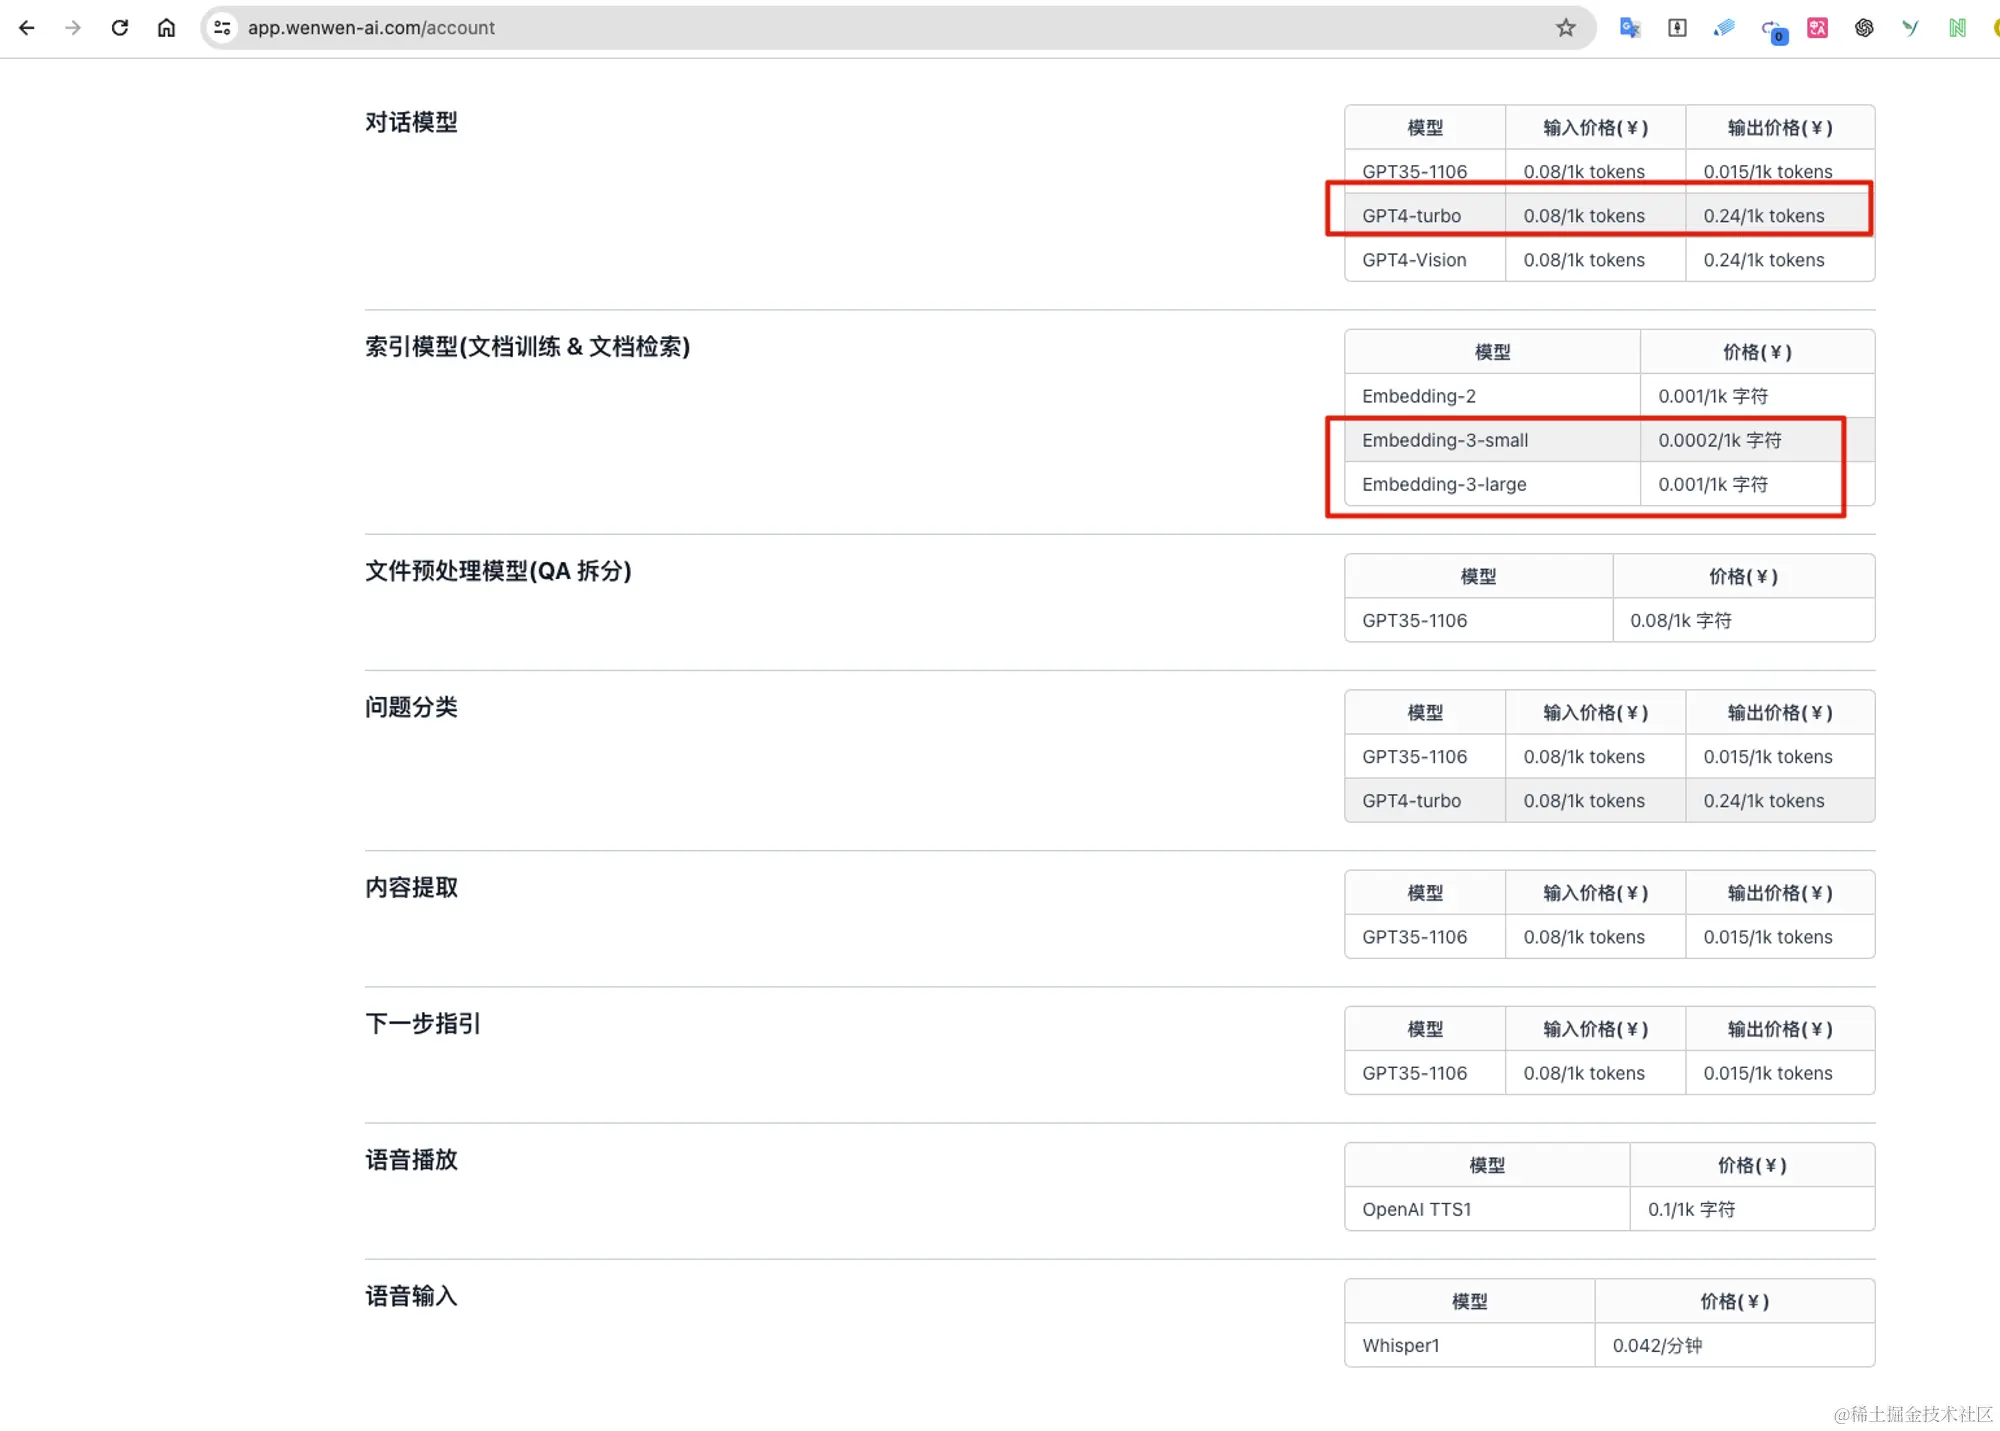Click the browser forward arrow
Viewport: 2000px width, 1431px height.
click(x=73, y=28)
